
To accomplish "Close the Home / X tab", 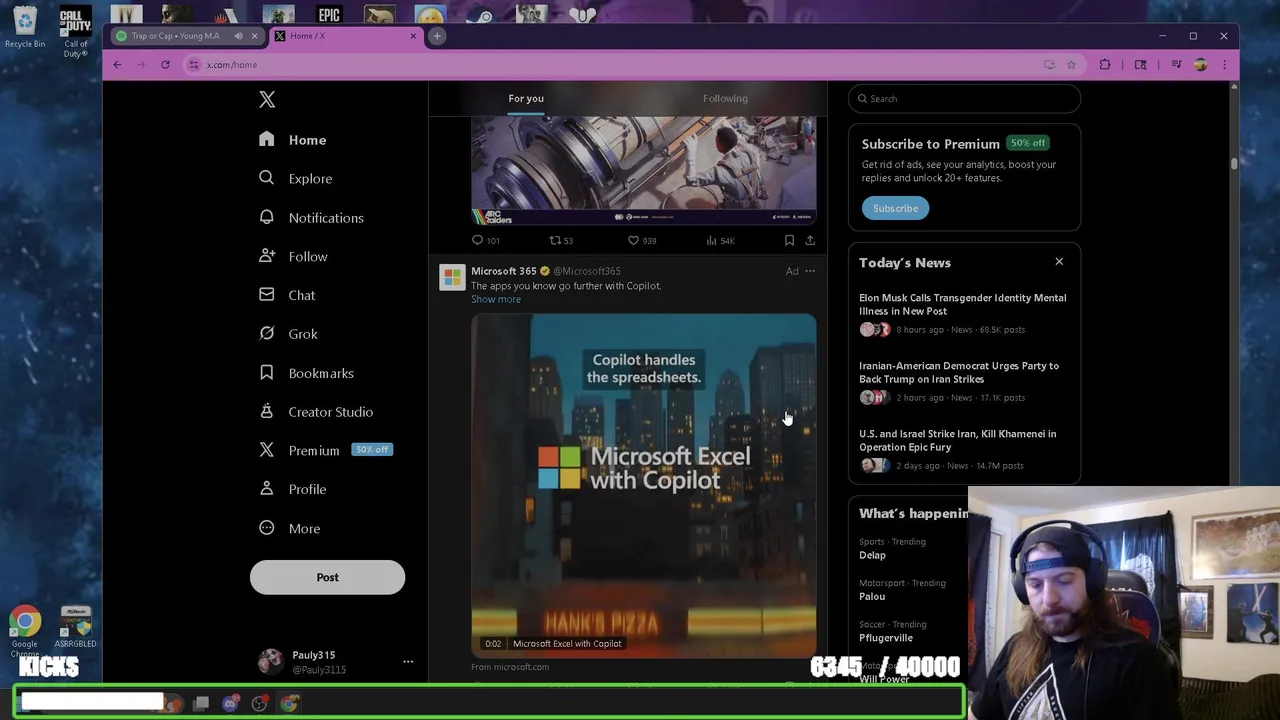I will [x=413, y=36].
